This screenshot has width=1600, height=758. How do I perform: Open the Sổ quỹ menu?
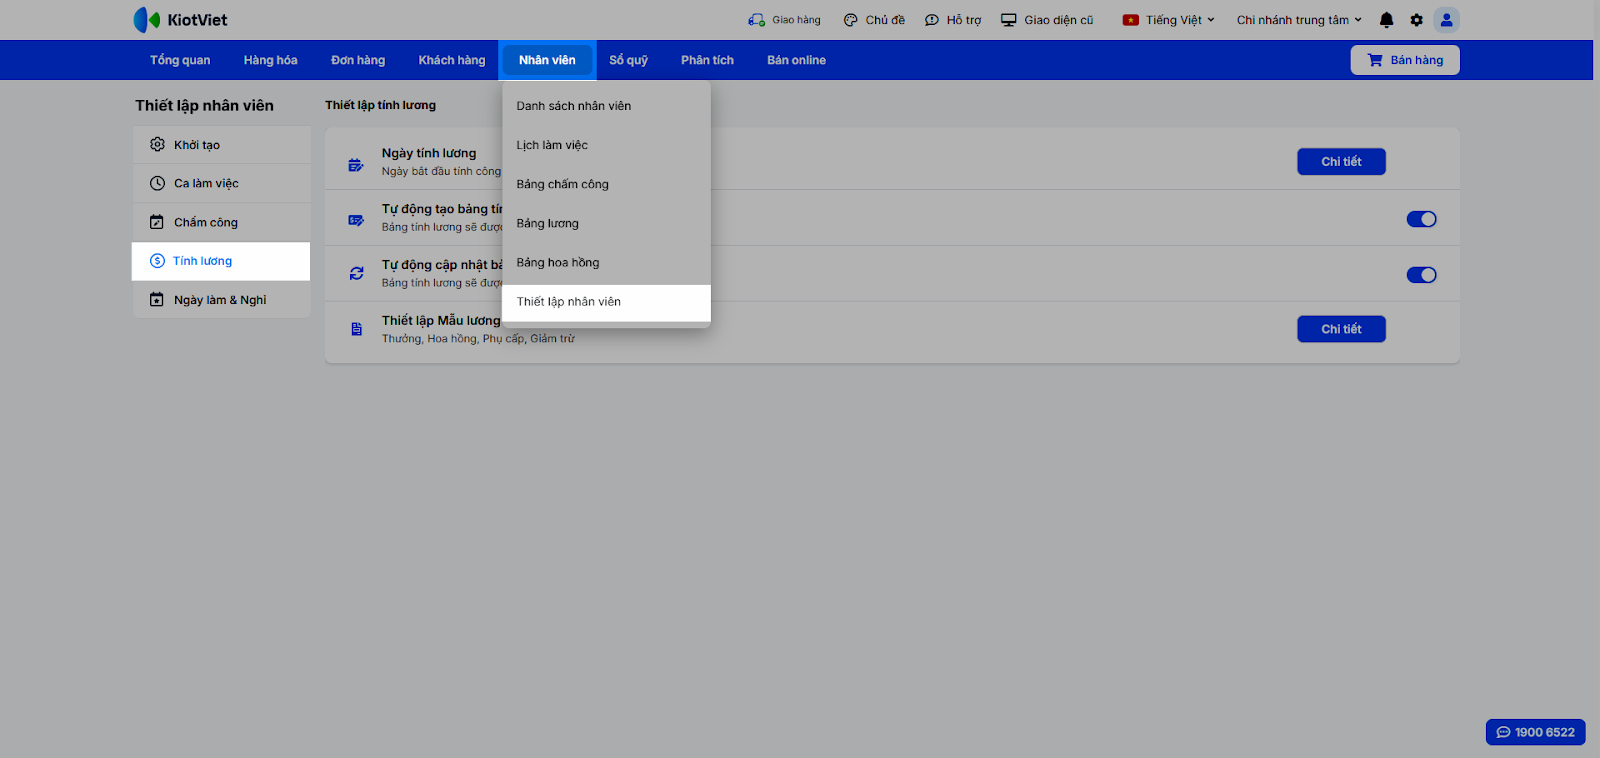[x=629, y=60]
